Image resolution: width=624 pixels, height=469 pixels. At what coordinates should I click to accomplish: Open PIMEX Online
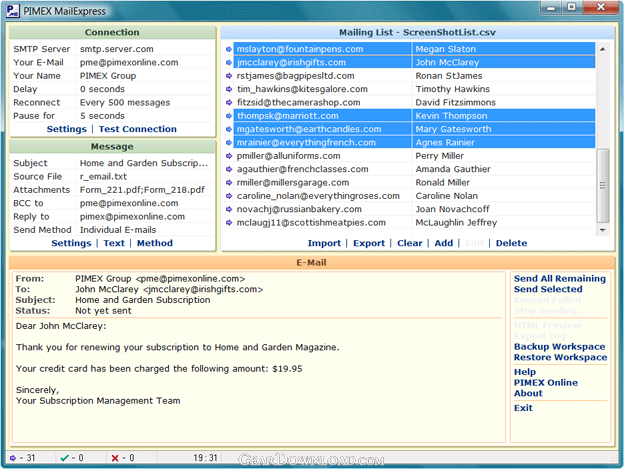[546, 383]
